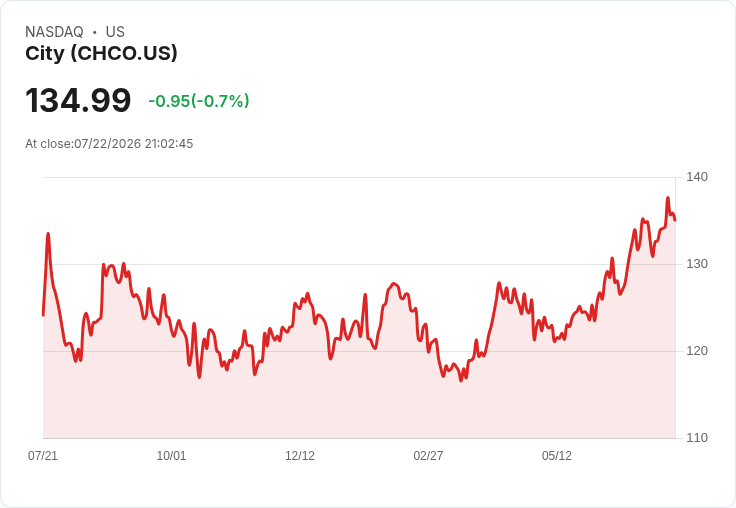The image size is (736, 508).
Task: Click the US market label
Action: [115, 32]
